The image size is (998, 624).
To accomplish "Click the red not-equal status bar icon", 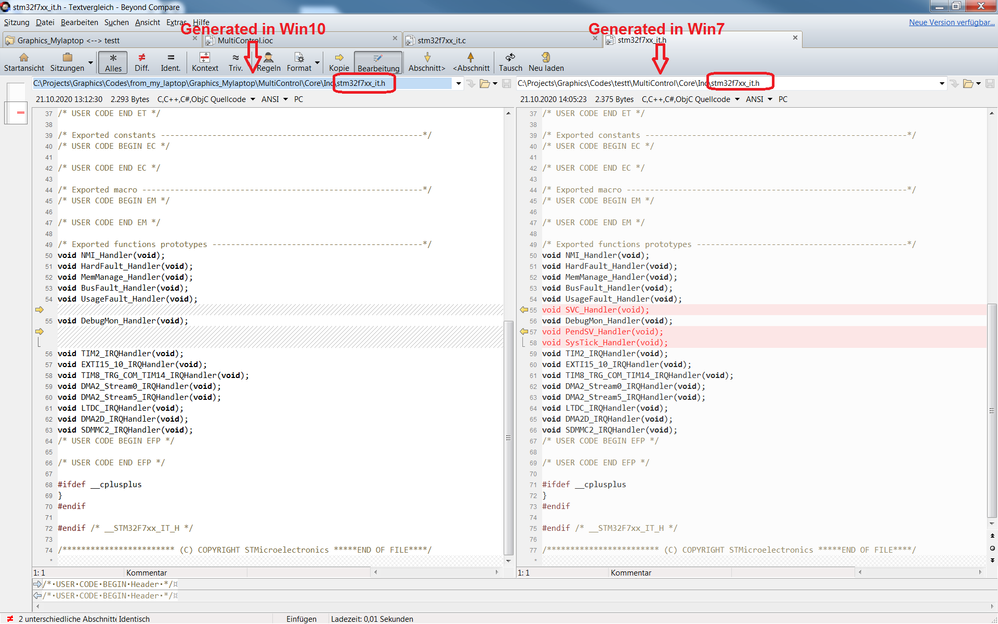I will (x=10, y=619).
